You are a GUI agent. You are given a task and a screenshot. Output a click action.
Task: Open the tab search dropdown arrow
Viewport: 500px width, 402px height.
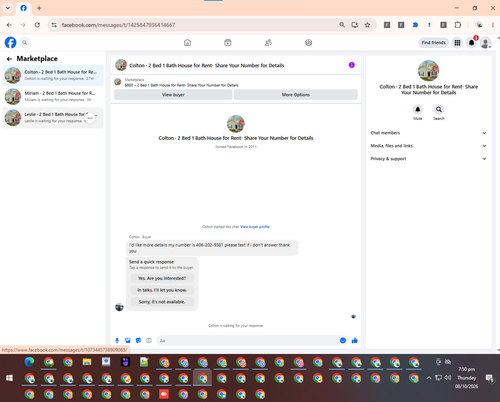[x=7, y=8]
